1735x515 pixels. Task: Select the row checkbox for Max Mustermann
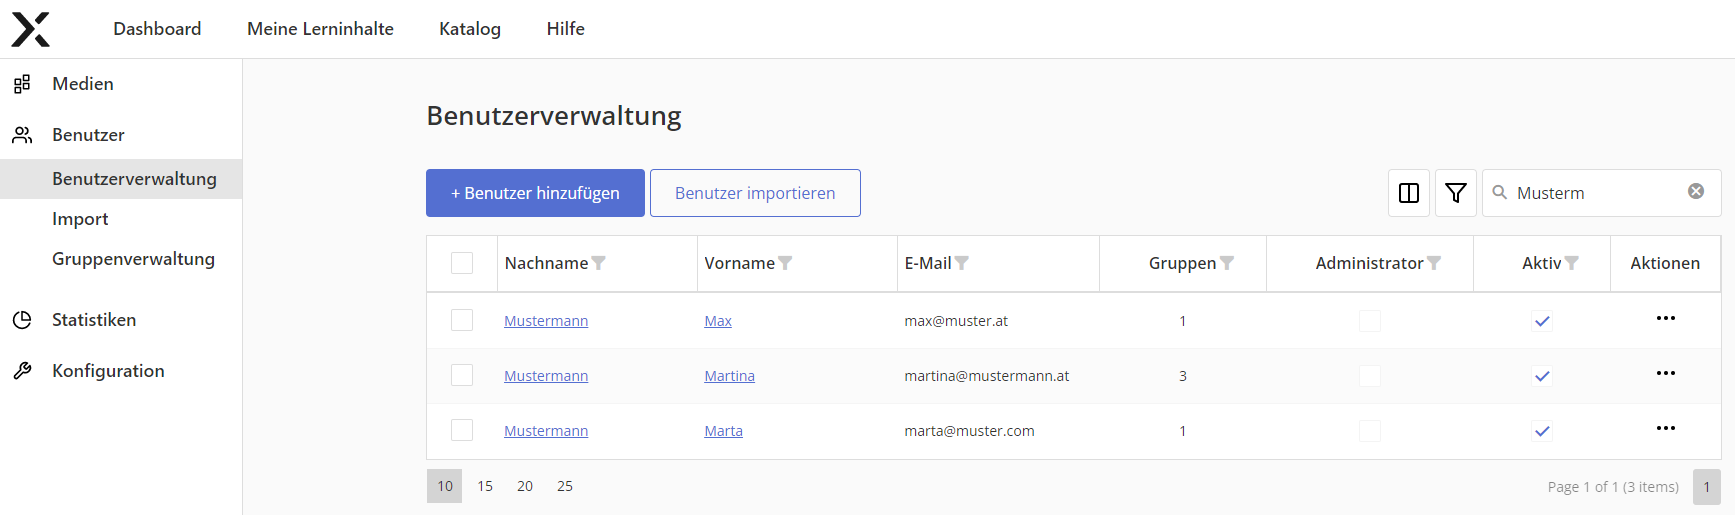pyautogui.click(x=462, y=320)
